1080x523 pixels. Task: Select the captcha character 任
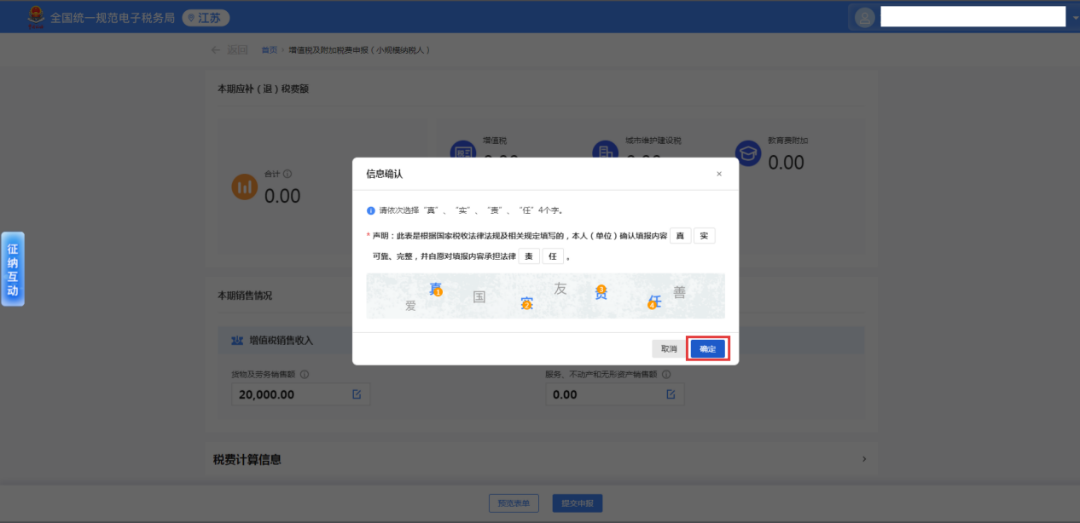(654, 300)
